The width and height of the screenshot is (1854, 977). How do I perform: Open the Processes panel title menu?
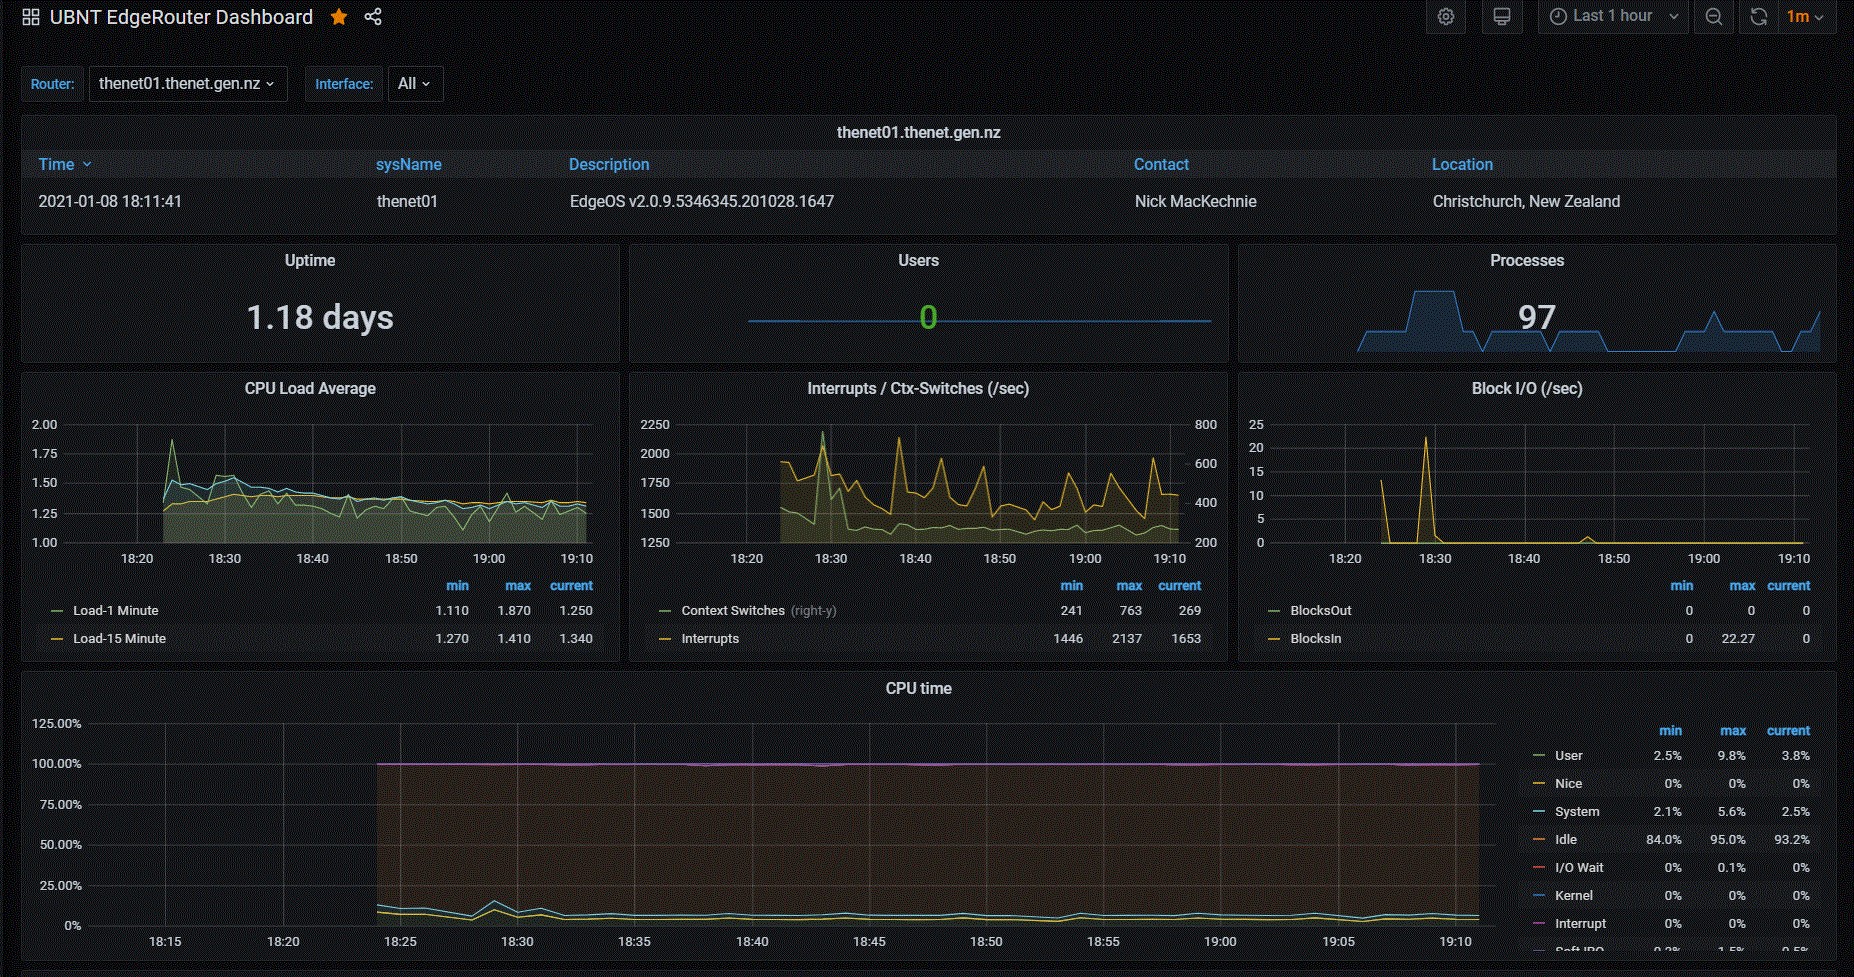(x=1527, y=261)
